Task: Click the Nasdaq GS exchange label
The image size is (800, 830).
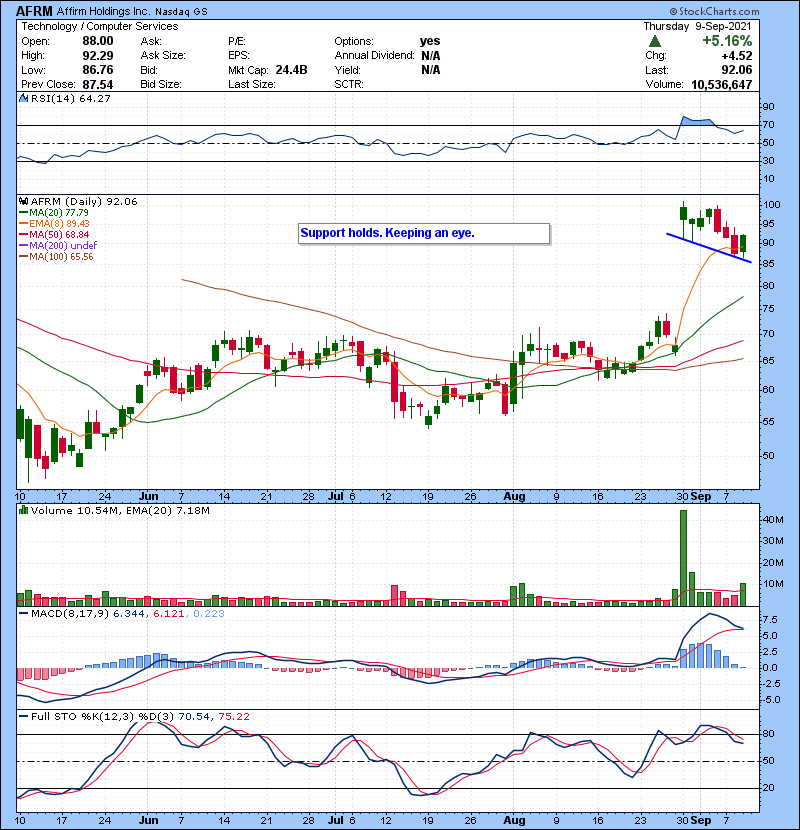Action: click(181, 12)
